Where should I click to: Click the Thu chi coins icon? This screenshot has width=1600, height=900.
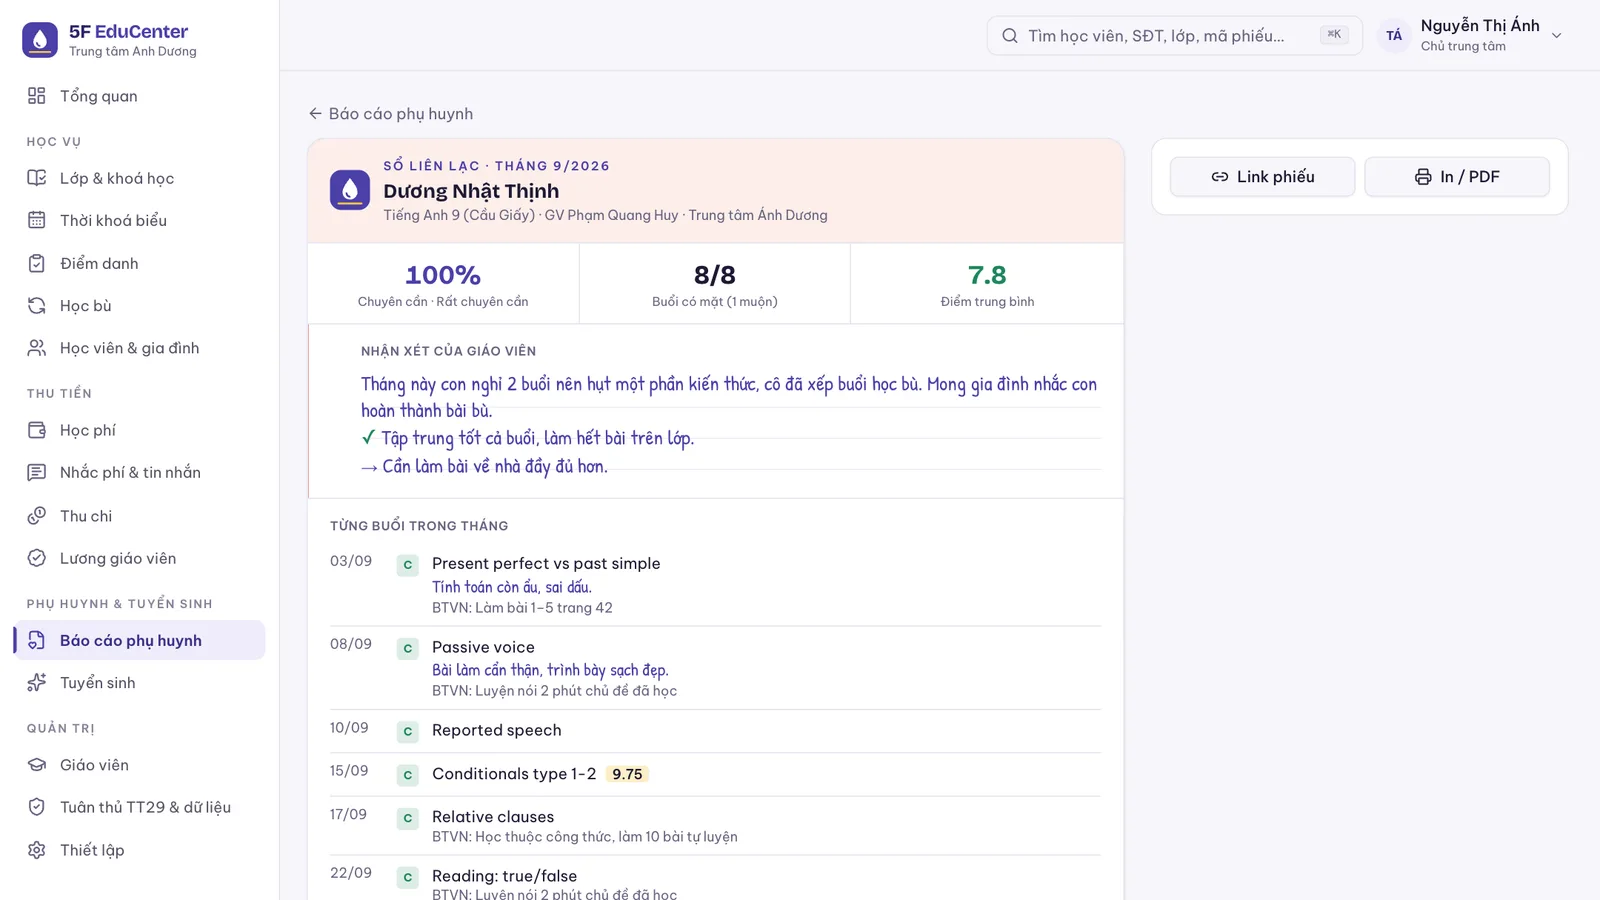pyautogui.click(x=37, y=516)
